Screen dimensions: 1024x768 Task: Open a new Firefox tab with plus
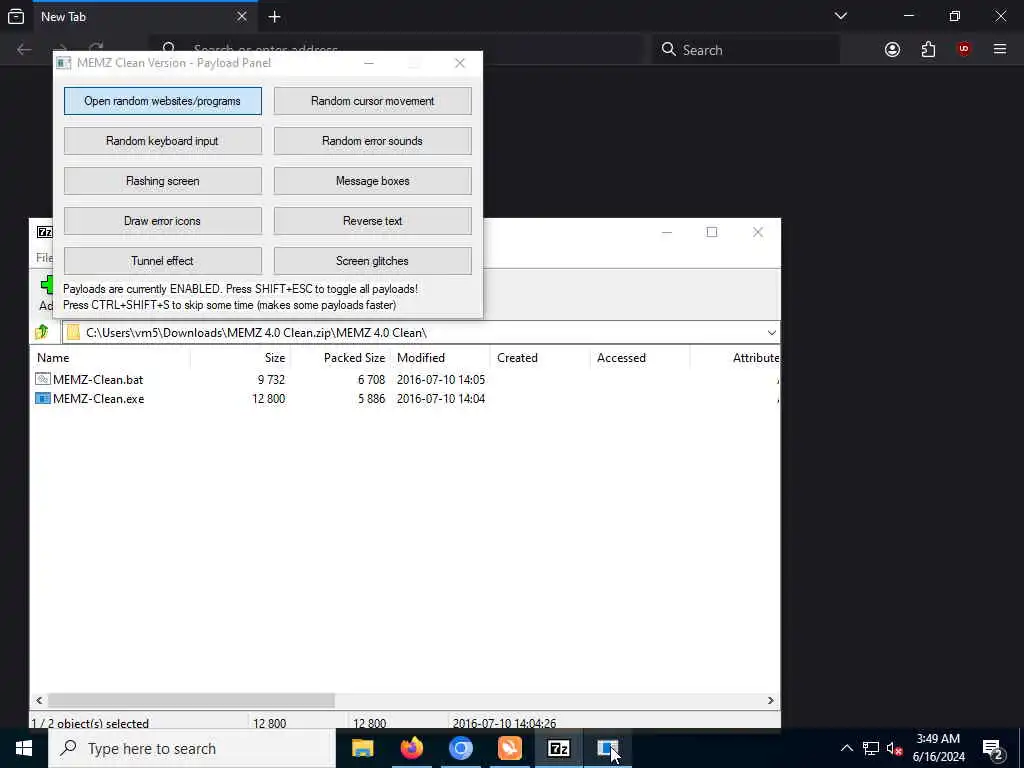[274, 17]
